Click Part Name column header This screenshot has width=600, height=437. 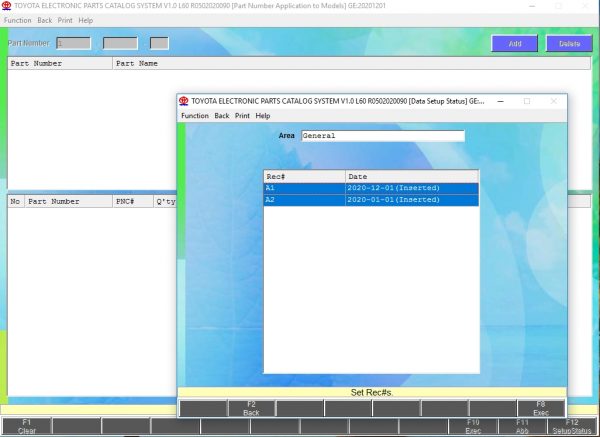351,64
